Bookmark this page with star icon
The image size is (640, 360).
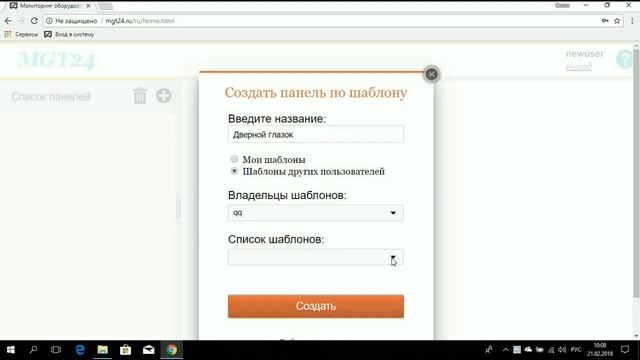coord(617,21)
